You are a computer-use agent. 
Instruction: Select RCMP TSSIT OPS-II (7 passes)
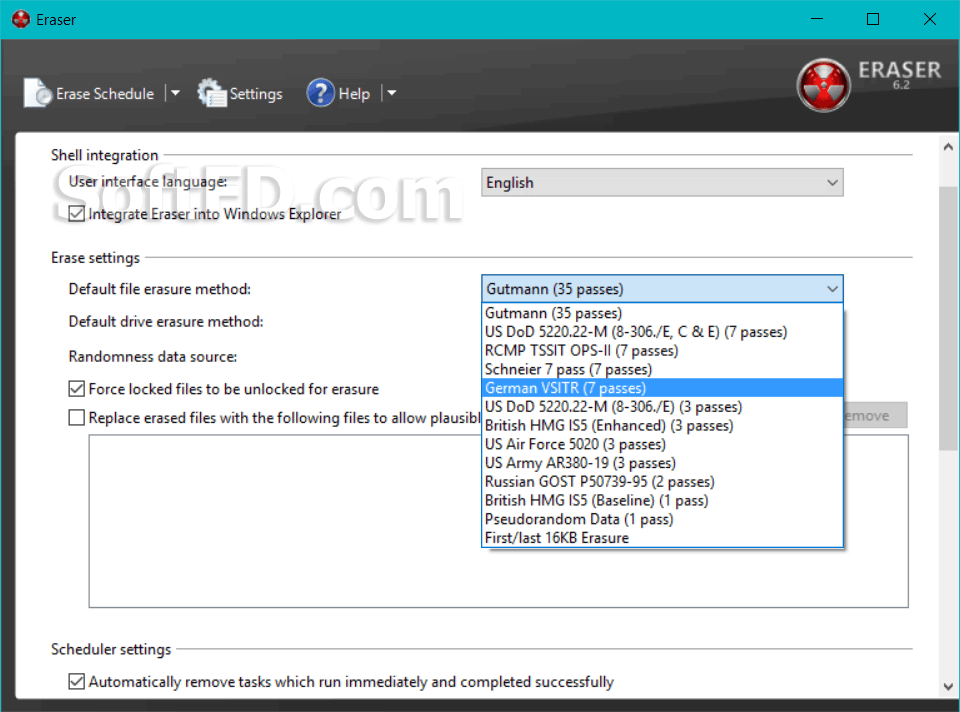[662, 351]
